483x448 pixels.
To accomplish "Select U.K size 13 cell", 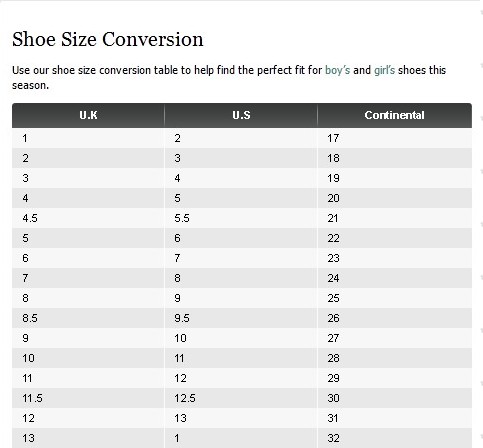I will point(88,438).
